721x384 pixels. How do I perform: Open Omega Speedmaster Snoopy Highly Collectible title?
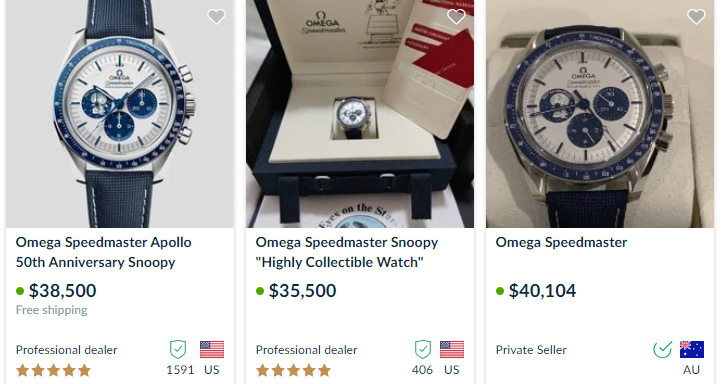pos(347,252)
